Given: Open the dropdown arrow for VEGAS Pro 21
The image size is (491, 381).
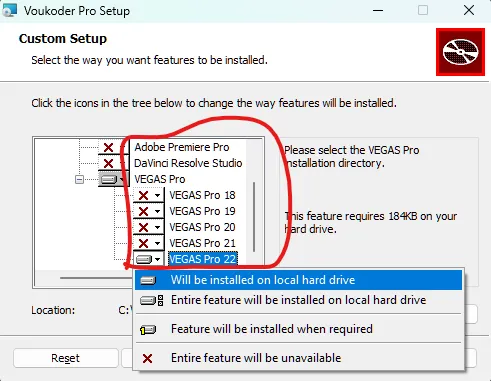Looking at the screenshot, I should coord(157,243).
